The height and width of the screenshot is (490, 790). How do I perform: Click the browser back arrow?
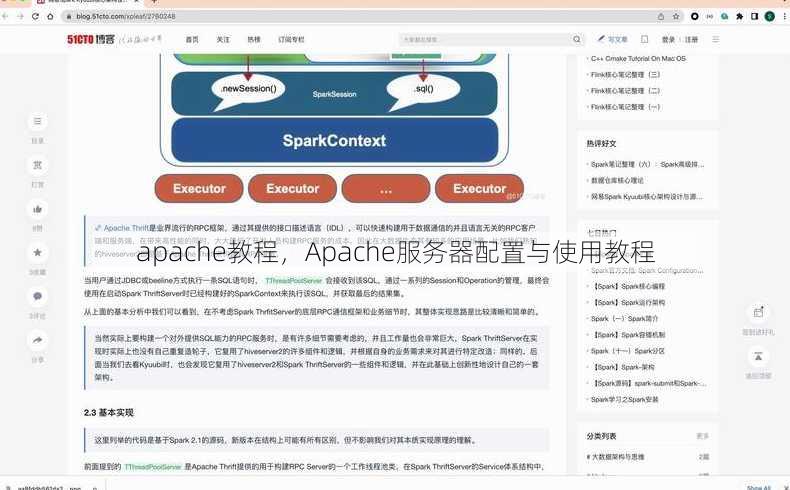tap(6, 16)
